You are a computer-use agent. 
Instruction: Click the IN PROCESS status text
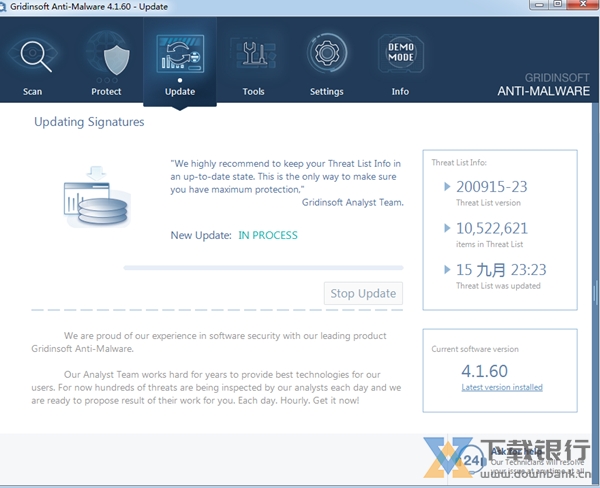point(268,235)
